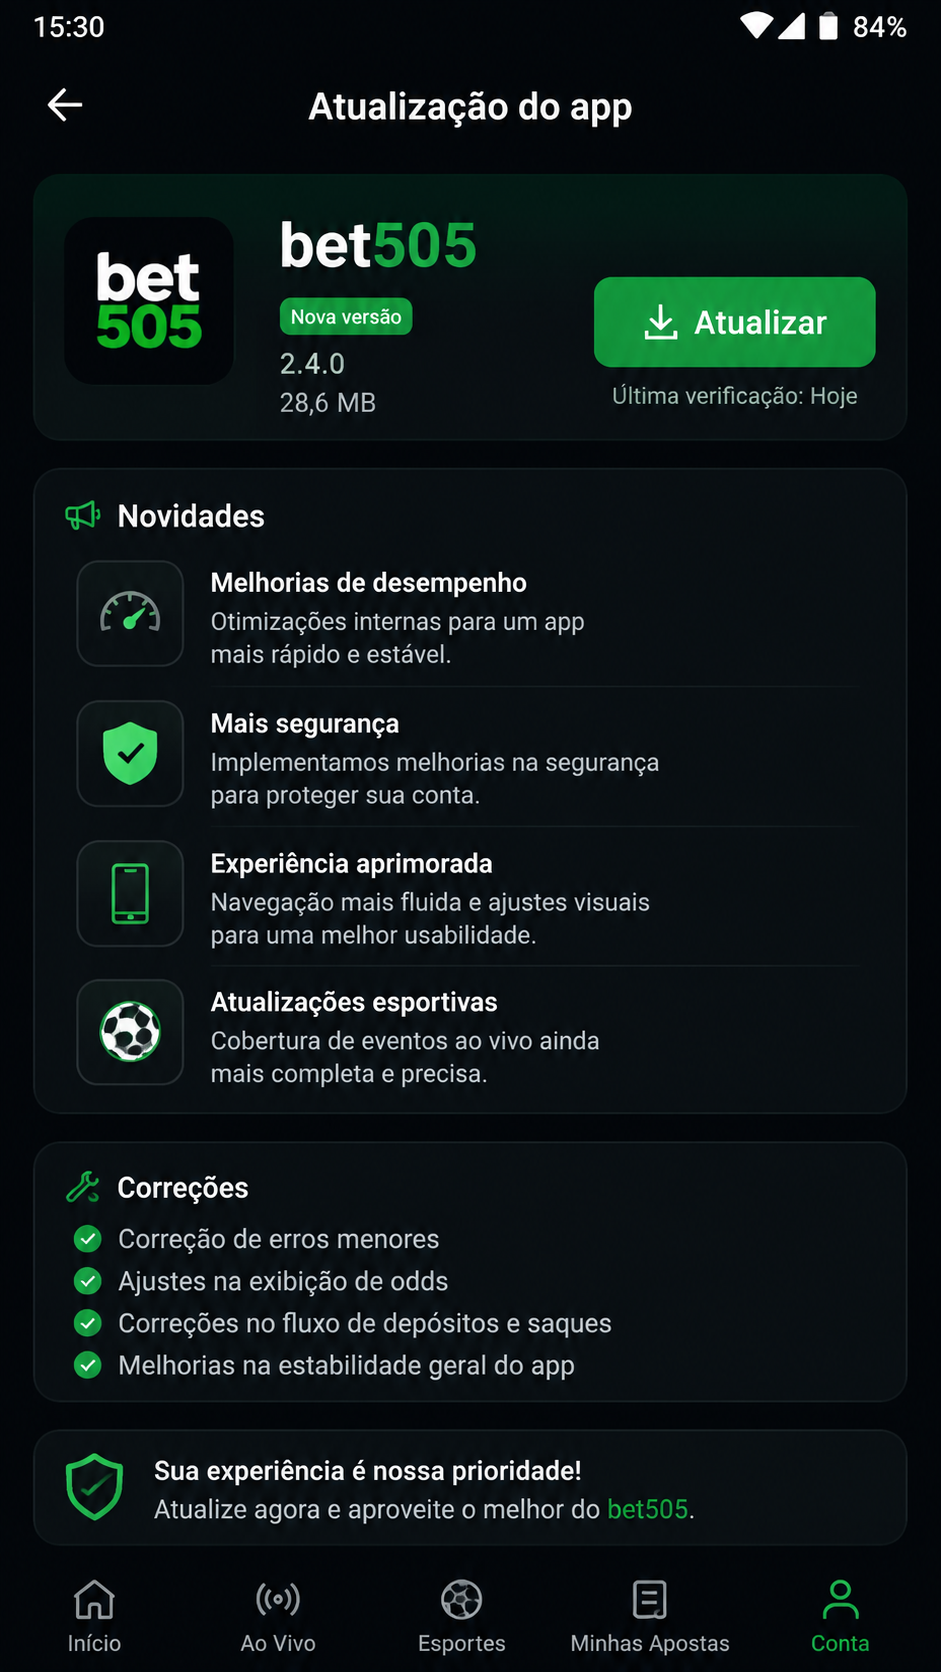Open the bet505 link in banner
The height and width of the screenshot is (1672, 941).
click(648, 1509)
